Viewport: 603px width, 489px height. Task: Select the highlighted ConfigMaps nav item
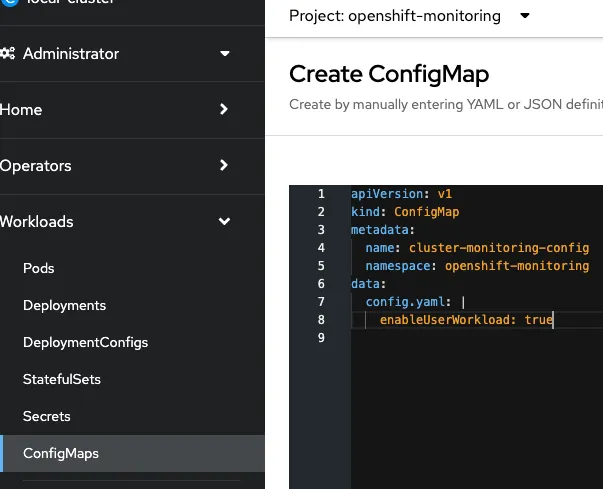[61, 454]
